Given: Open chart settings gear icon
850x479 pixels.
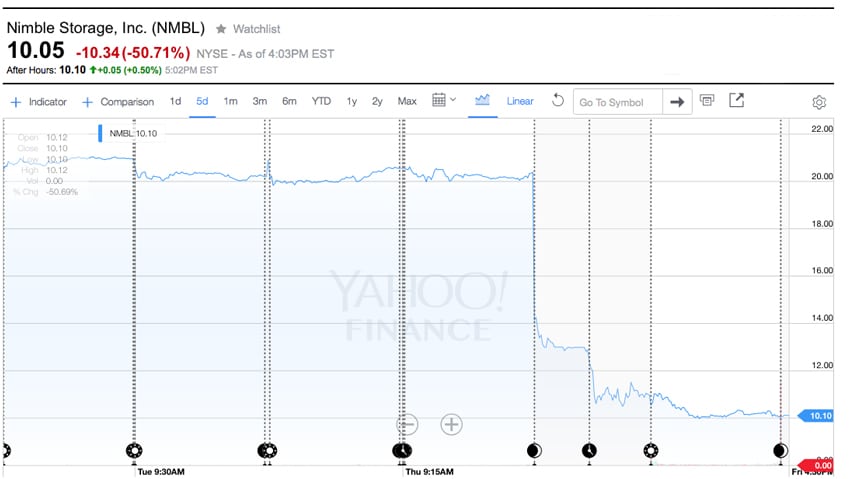Looking at the screenshot, I should point(819,102).
